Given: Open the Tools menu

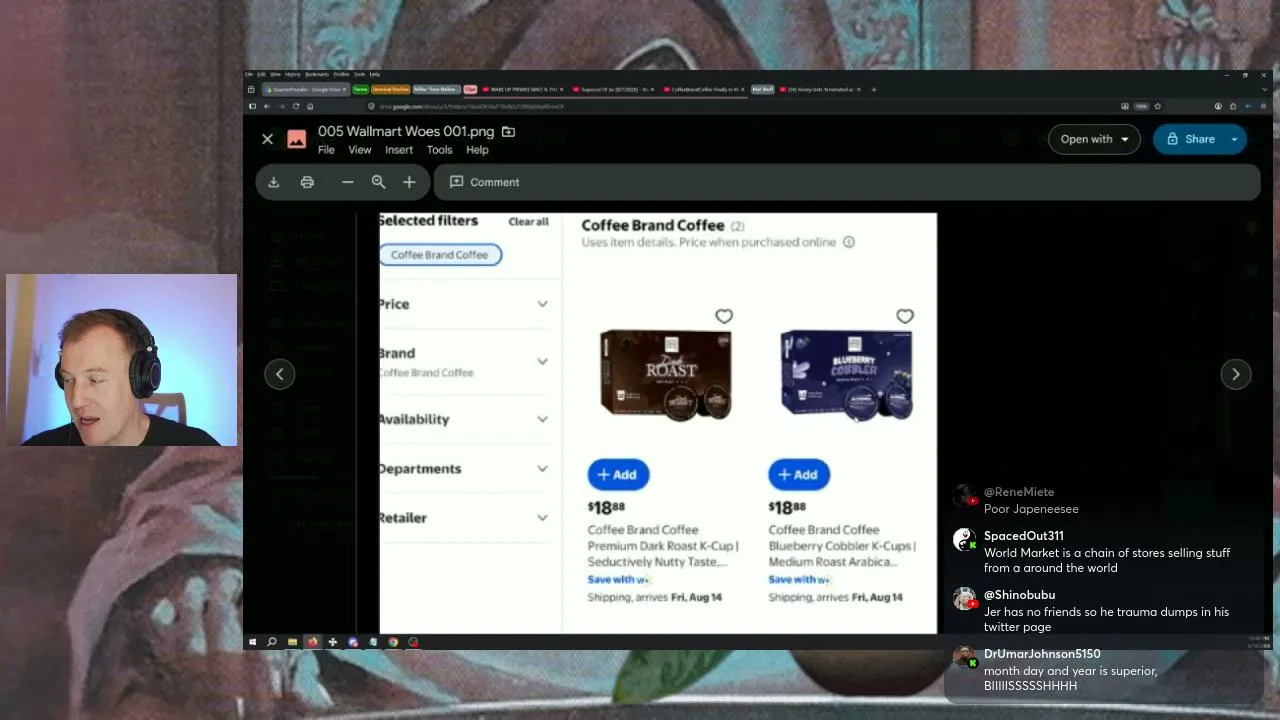Looking at the screenshot, I should [x=440, y=150].
